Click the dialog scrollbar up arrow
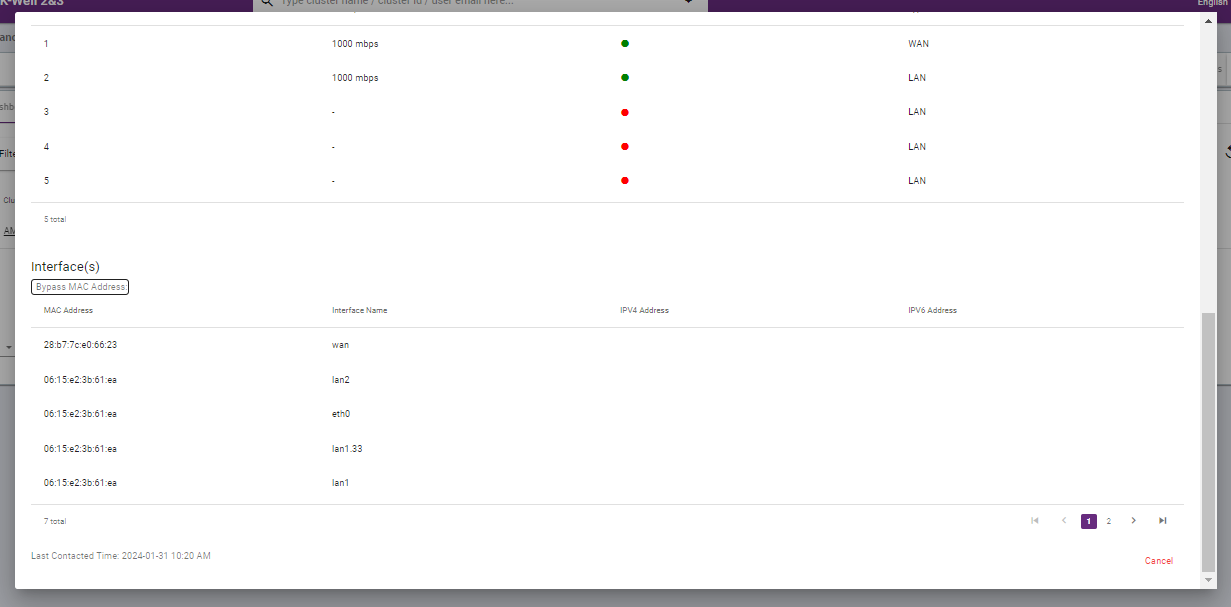The width and height of the screenshot is (1231, 607). (x=1208, y=21)
